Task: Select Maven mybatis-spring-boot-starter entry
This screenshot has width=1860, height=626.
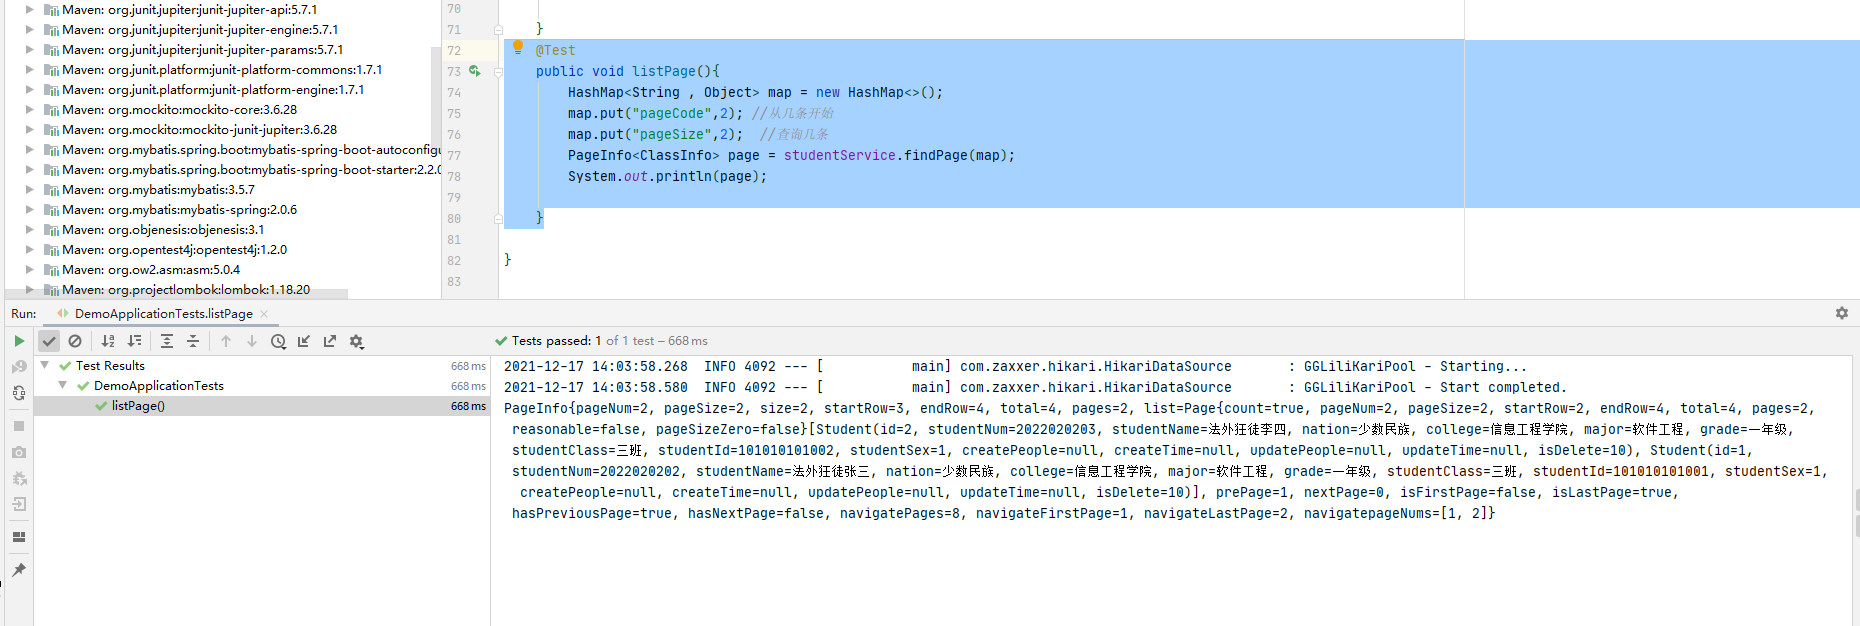Action: pyautogui.click(x=251, y=169)
